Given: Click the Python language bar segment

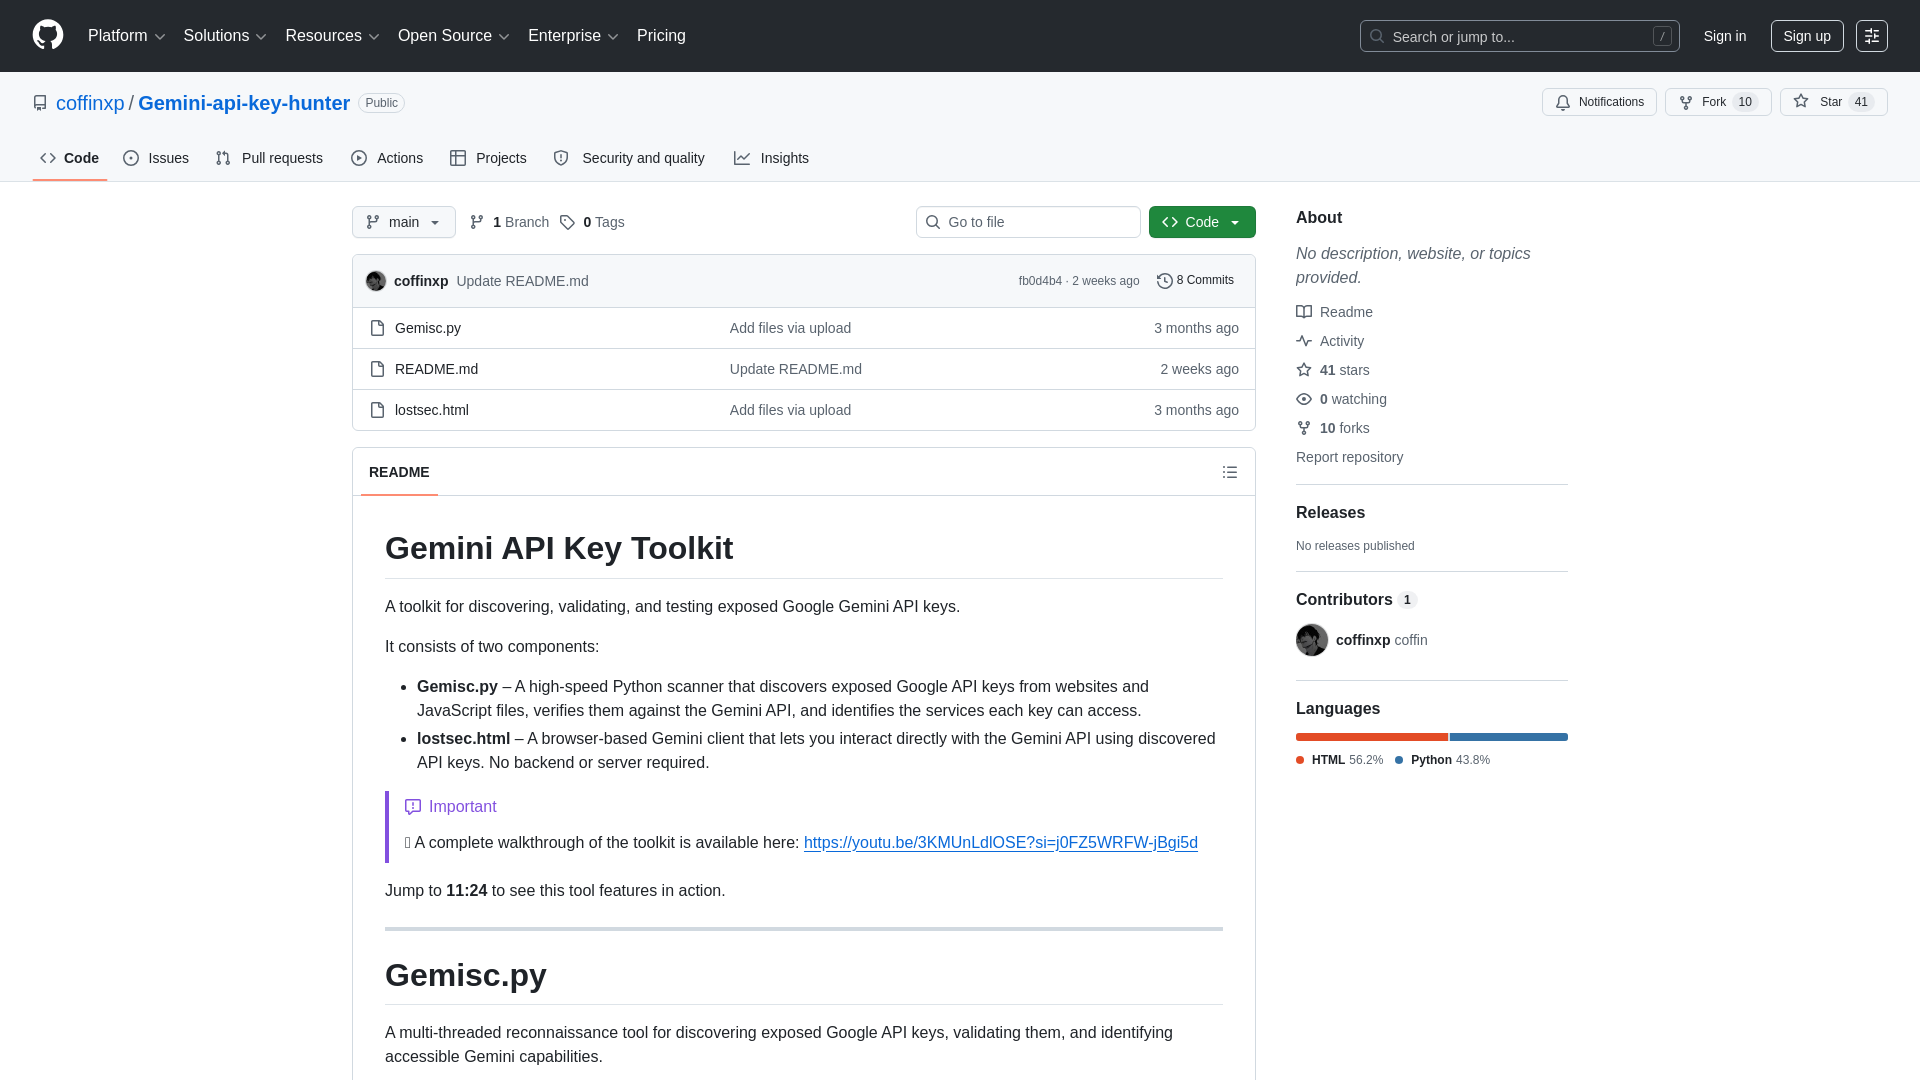Looking at the screenshot, I should tap(1509, 737).
